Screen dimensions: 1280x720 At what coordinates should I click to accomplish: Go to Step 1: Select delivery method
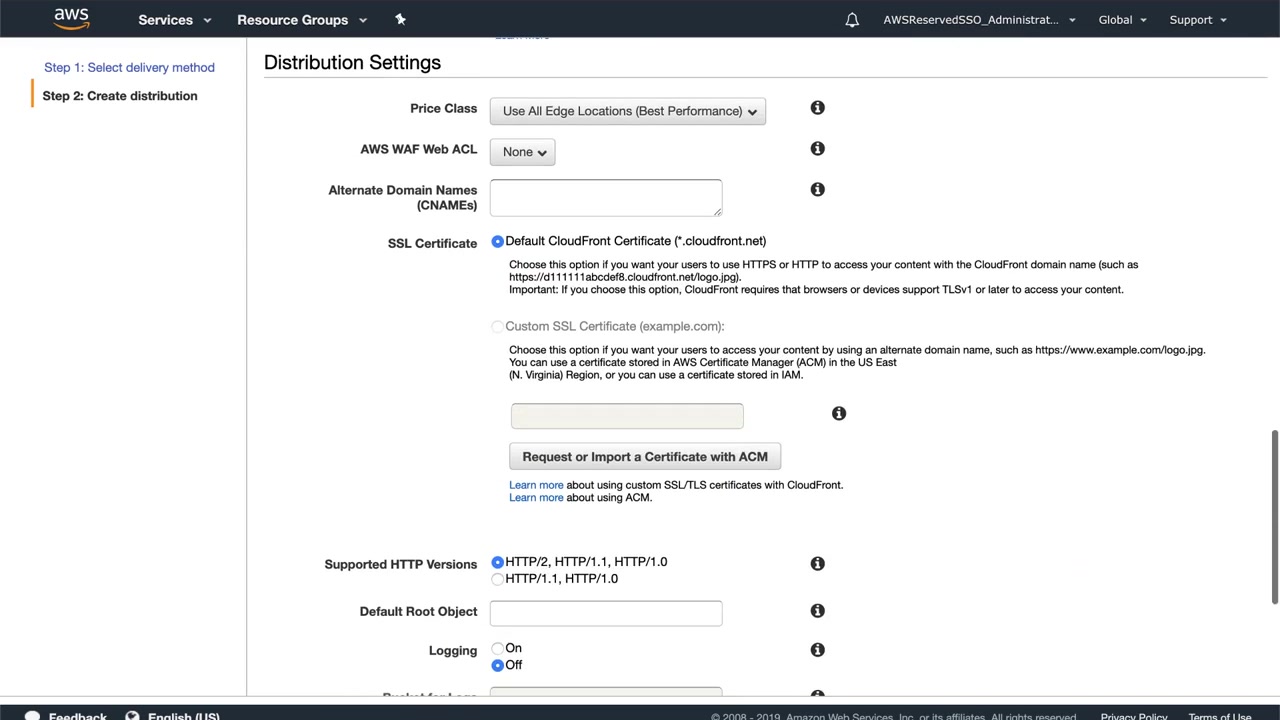coord(129,67)
